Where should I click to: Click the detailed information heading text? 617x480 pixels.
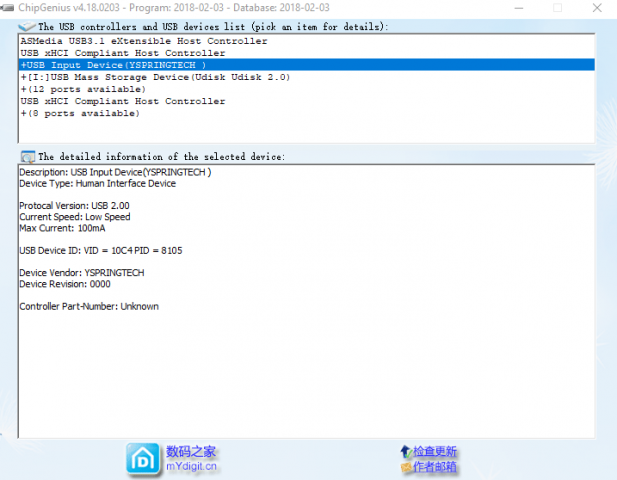coord(161,157)
